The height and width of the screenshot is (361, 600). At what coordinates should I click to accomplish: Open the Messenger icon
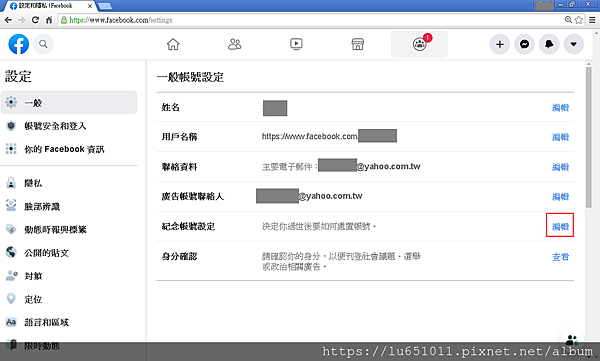click(x=524, y=44)
